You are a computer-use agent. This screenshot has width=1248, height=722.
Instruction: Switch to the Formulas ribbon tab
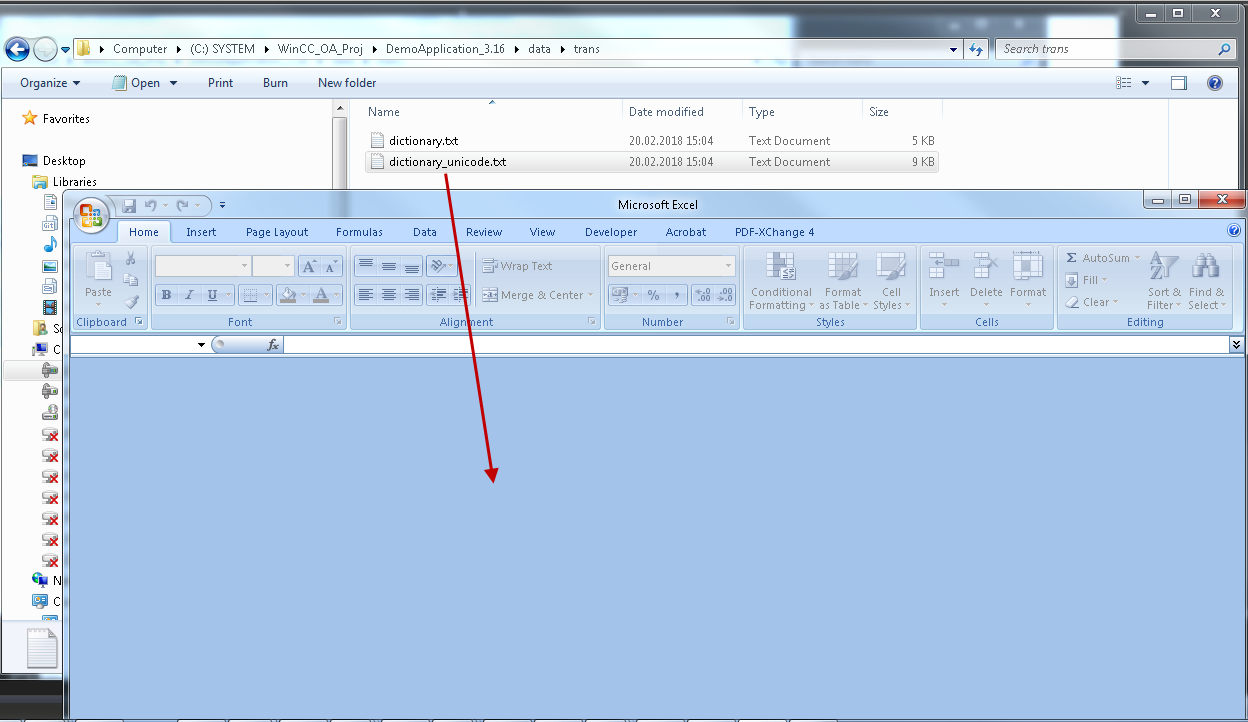(x=359, y=232)
